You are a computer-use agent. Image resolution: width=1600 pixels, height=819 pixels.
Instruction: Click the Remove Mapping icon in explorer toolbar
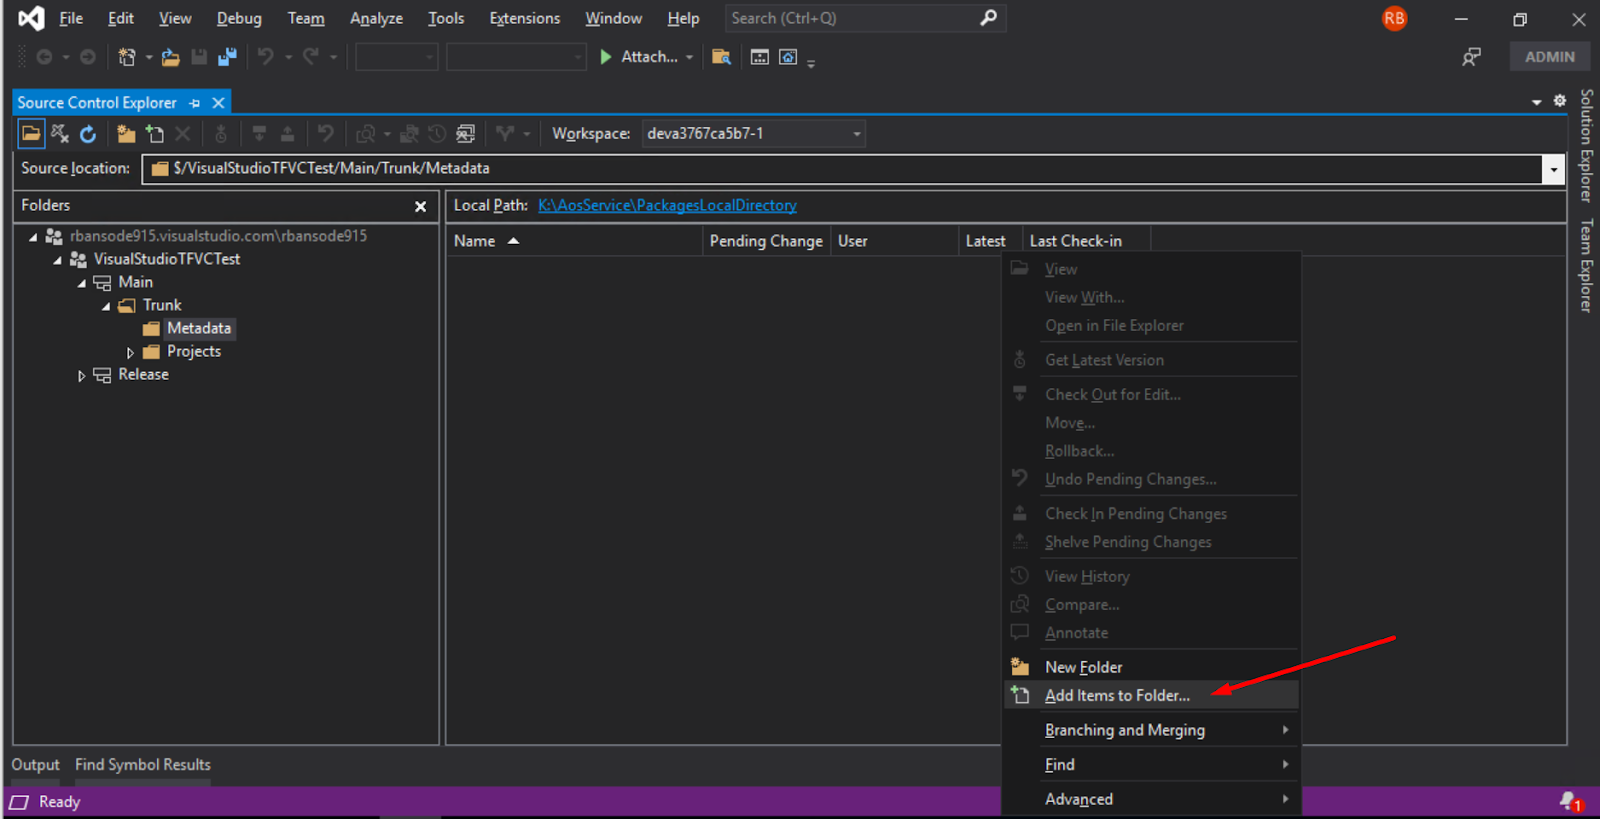coord(60,133)
